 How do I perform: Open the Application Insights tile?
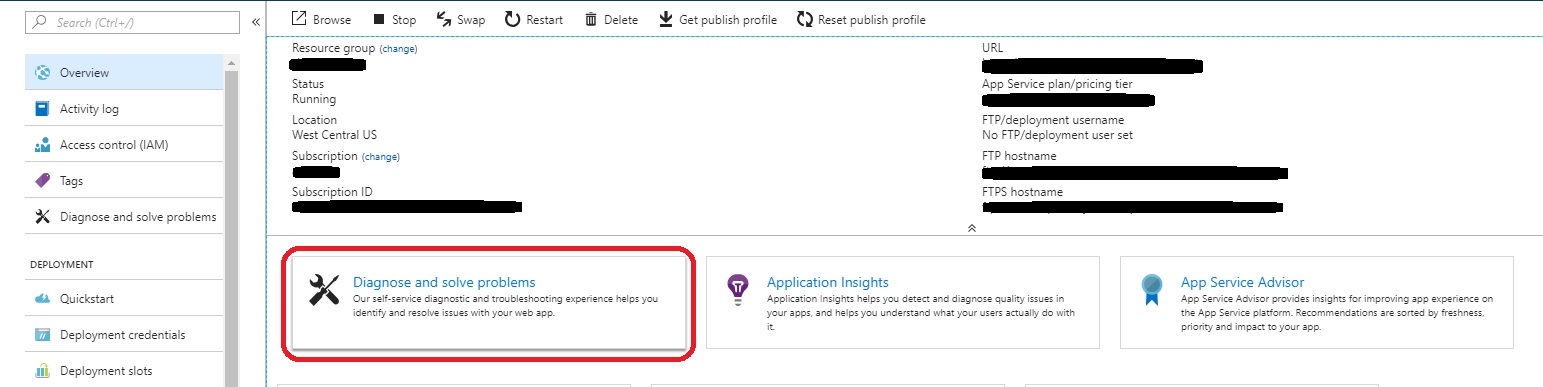(902, 302)
